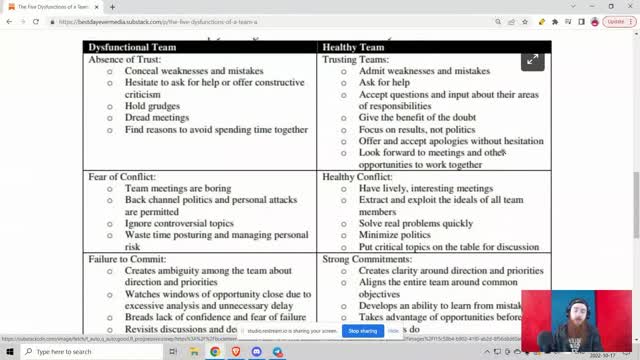The width and height of the screenshot is (640, 360).
Task: Click the Stop sharing button
Action: tap(363, 331)
